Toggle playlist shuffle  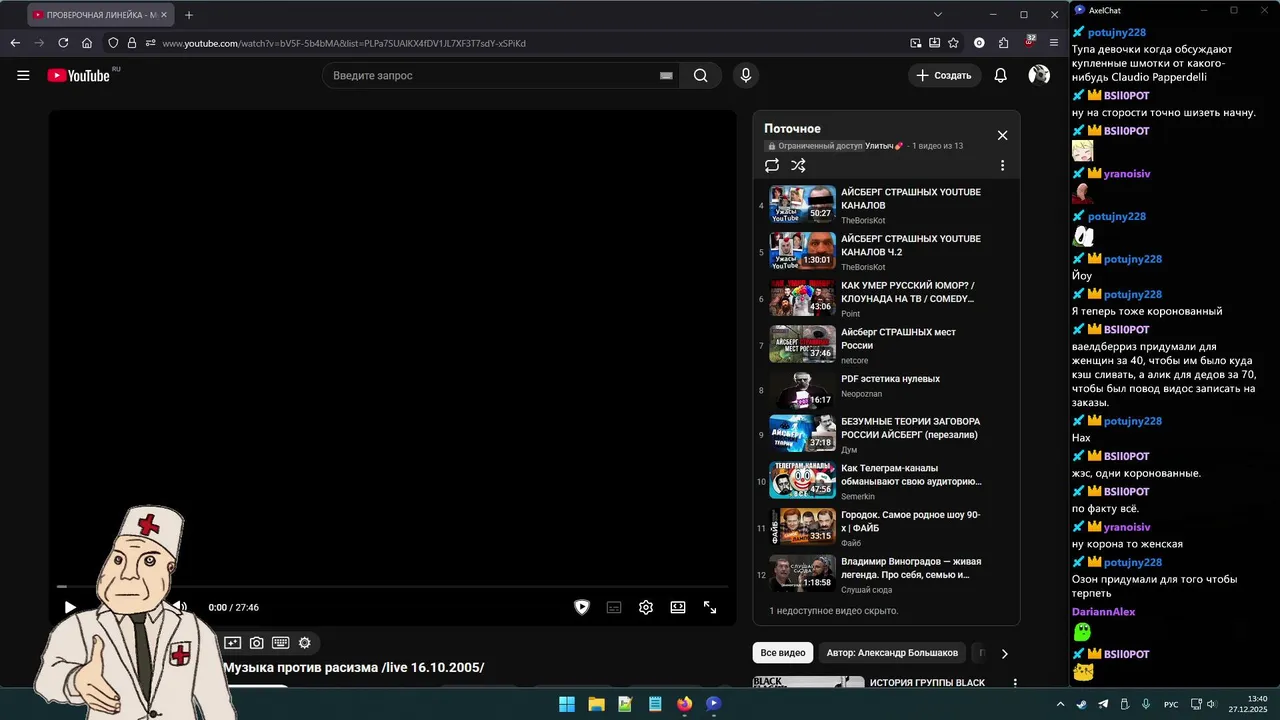(798, 166)
